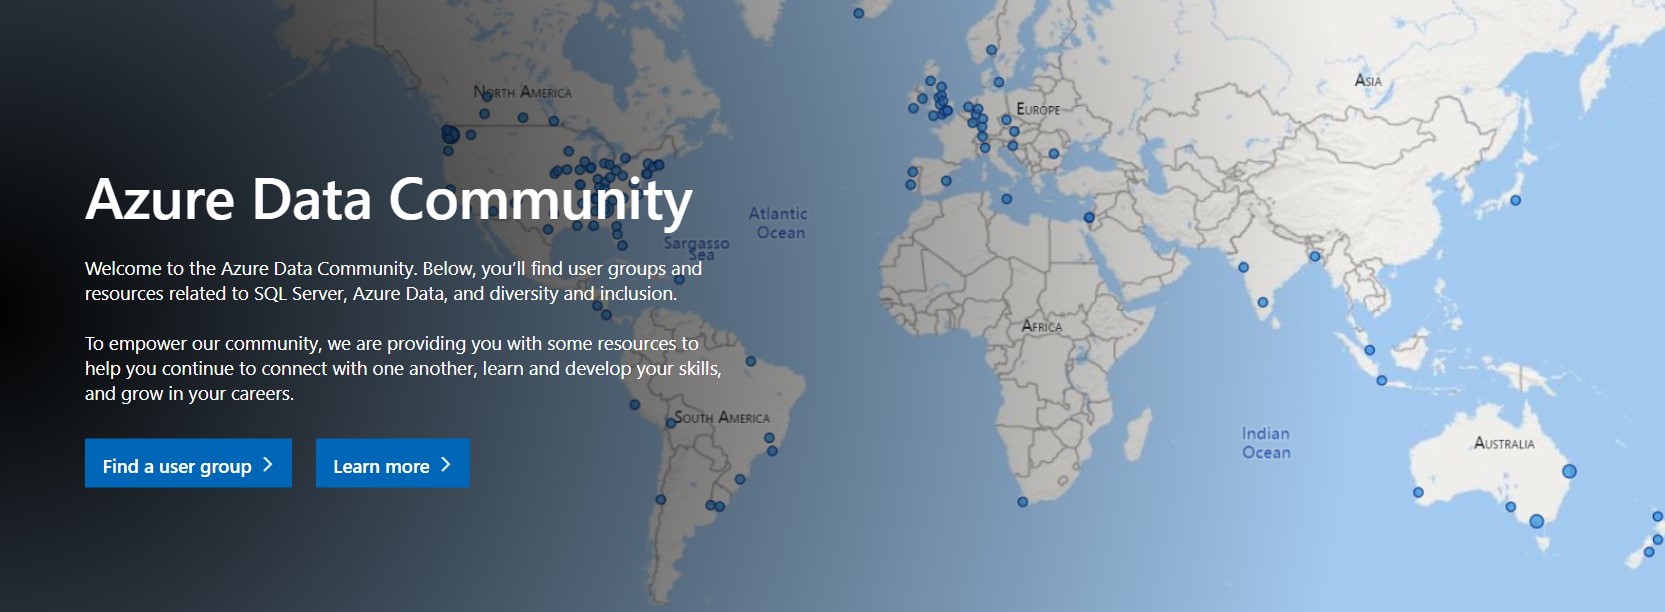Select the marker on Australia's west coast
The height and width of the screenshot is (612, 1665).
1418,492
